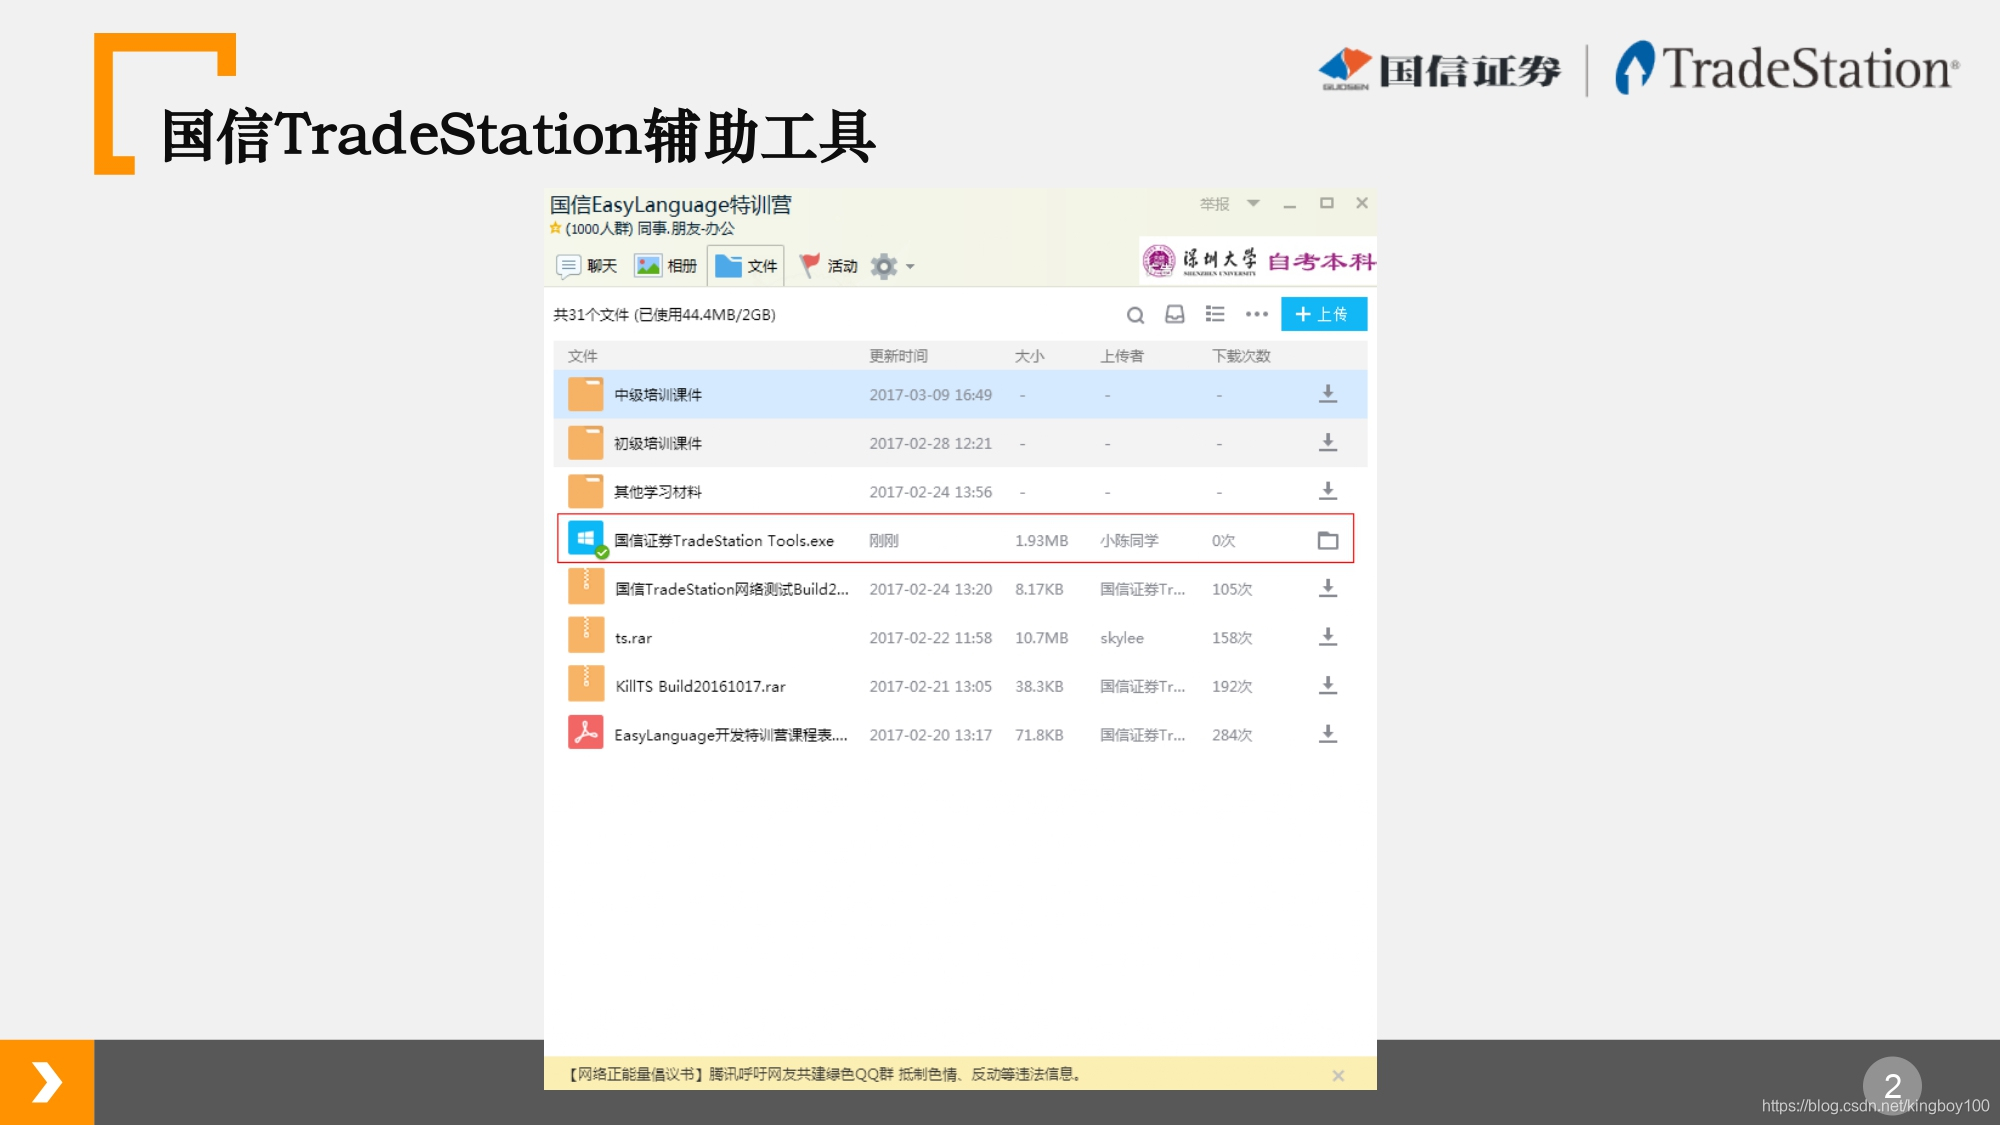
Task: Download KillTS Build20161017.rar
Action: [x=1328, y=685]
